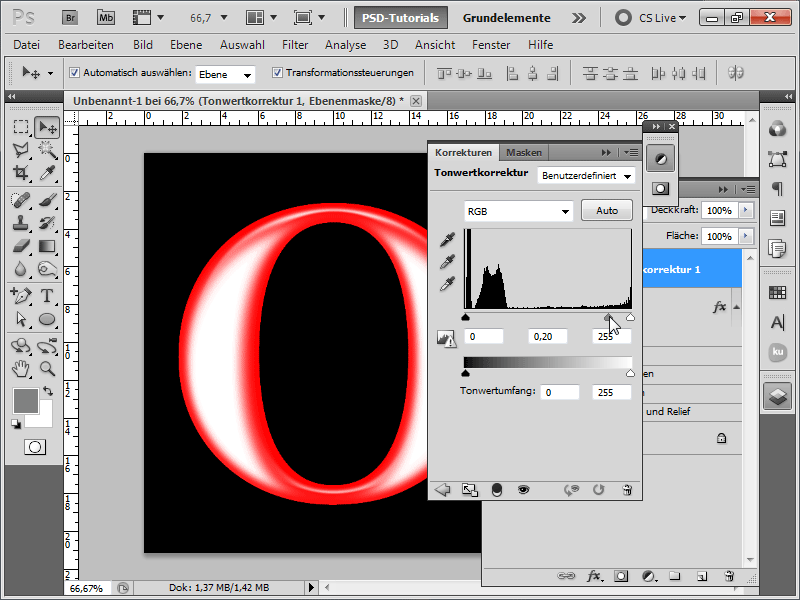Toggle adjustment layer visibility eye icon
Image resolution: width=800 pixels, height=600 pixels.
point(523,490)
